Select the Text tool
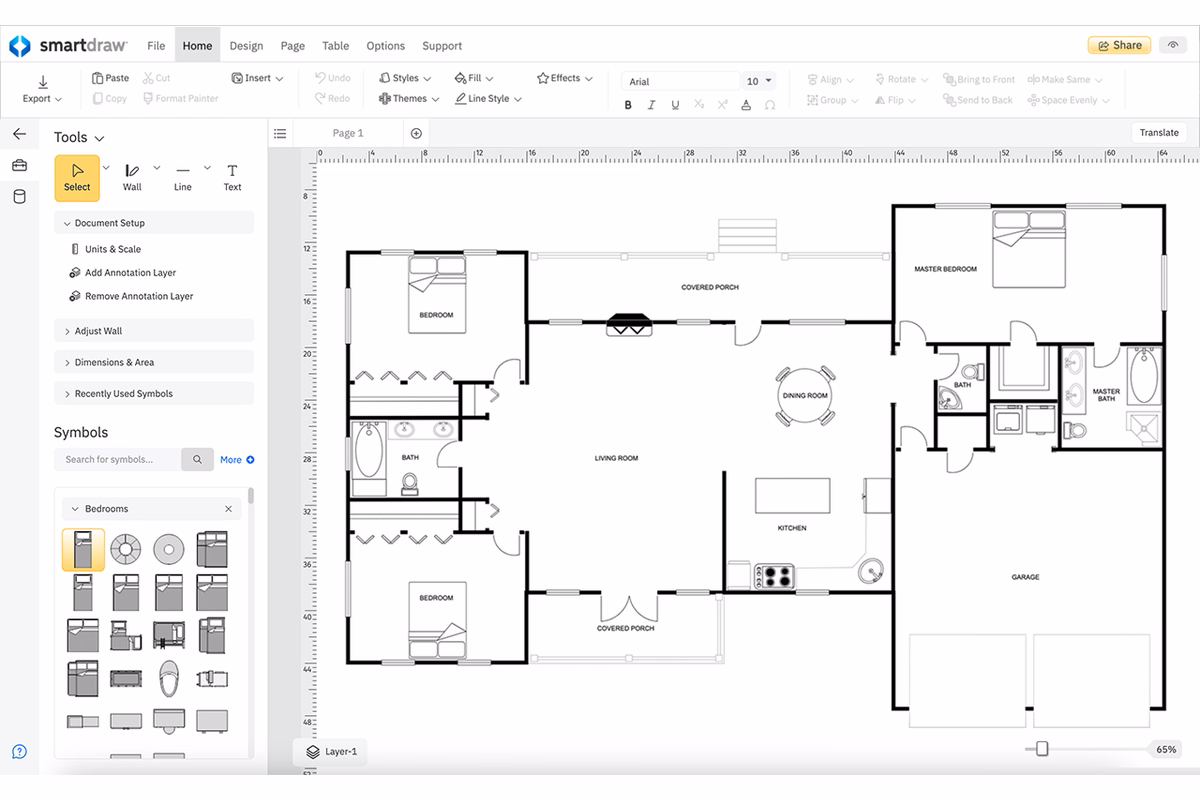The image size is (1200, 800). click(x=232, y=178)
